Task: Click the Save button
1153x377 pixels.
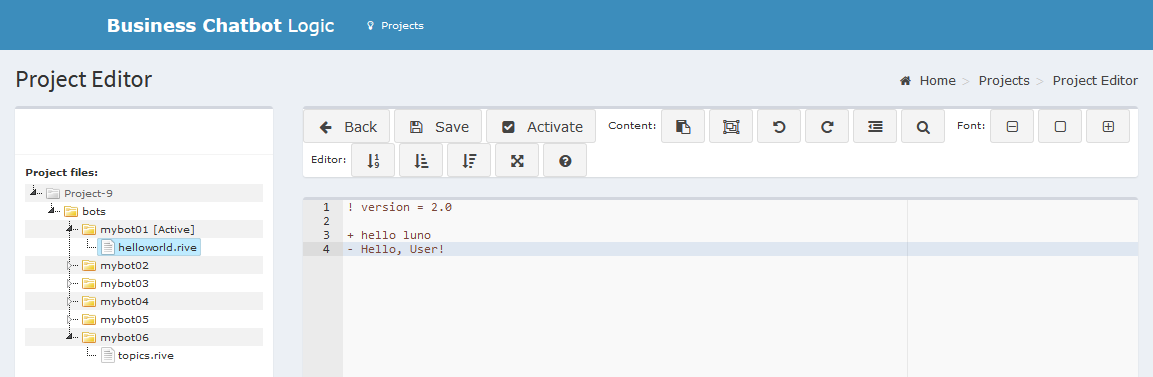Action: [x=438, y=126]
